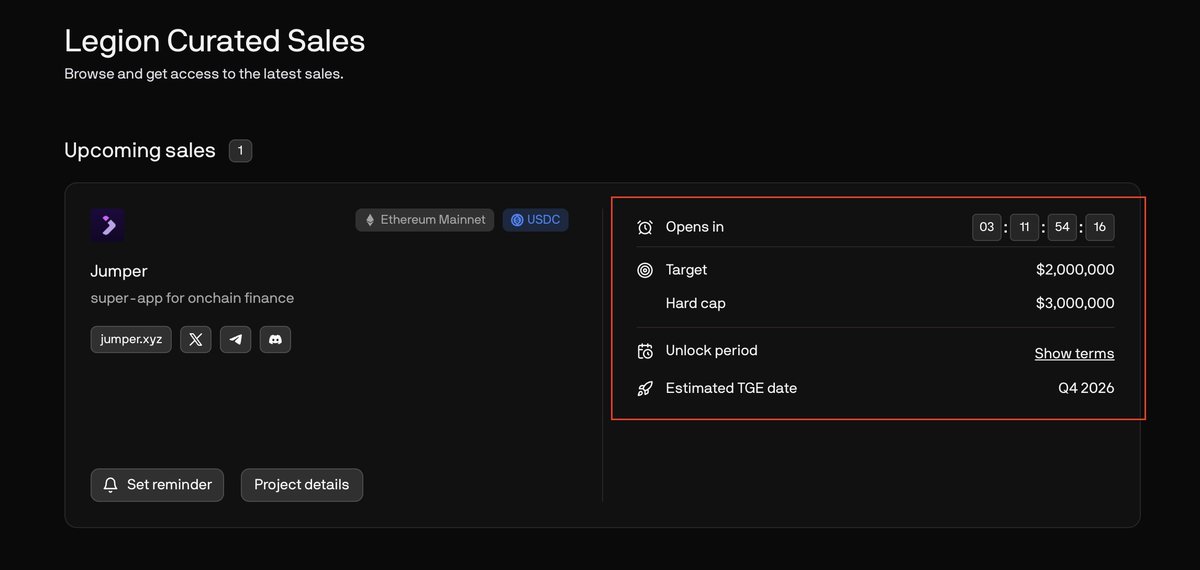Open the jumper.xyz website link
Image resolution: width=1200 pixels, height=570 pixels.
click(x=131, y=339)
